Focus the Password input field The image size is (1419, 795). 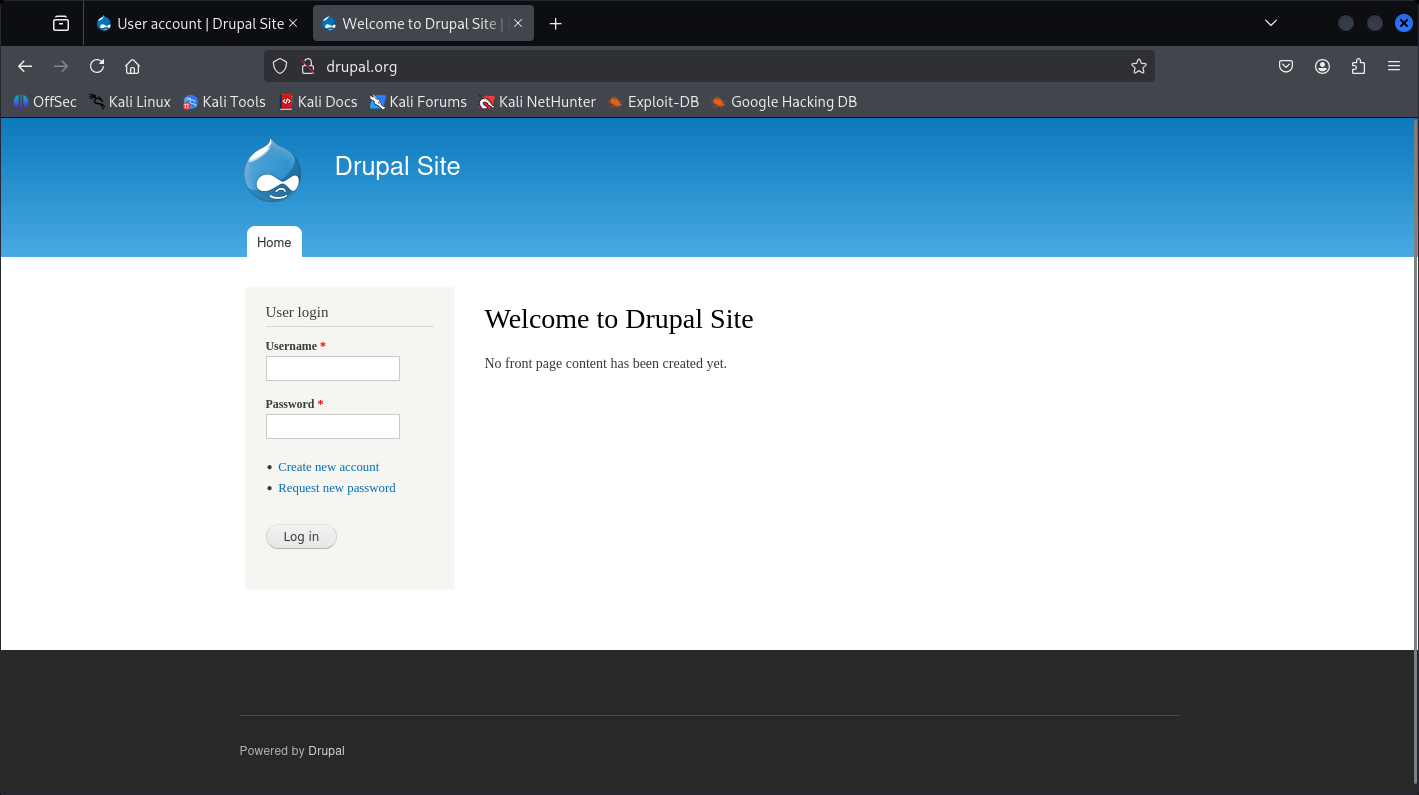point(332,426)
